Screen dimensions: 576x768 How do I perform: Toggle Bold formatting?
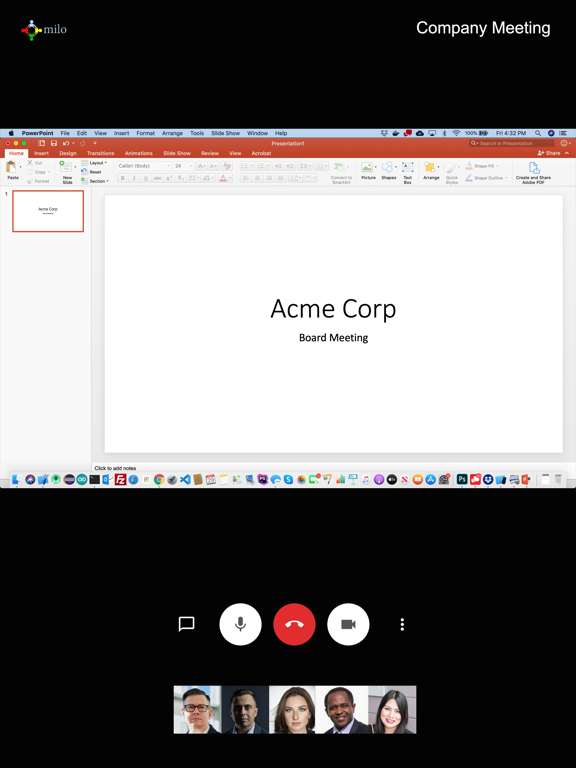coord(122,178)
